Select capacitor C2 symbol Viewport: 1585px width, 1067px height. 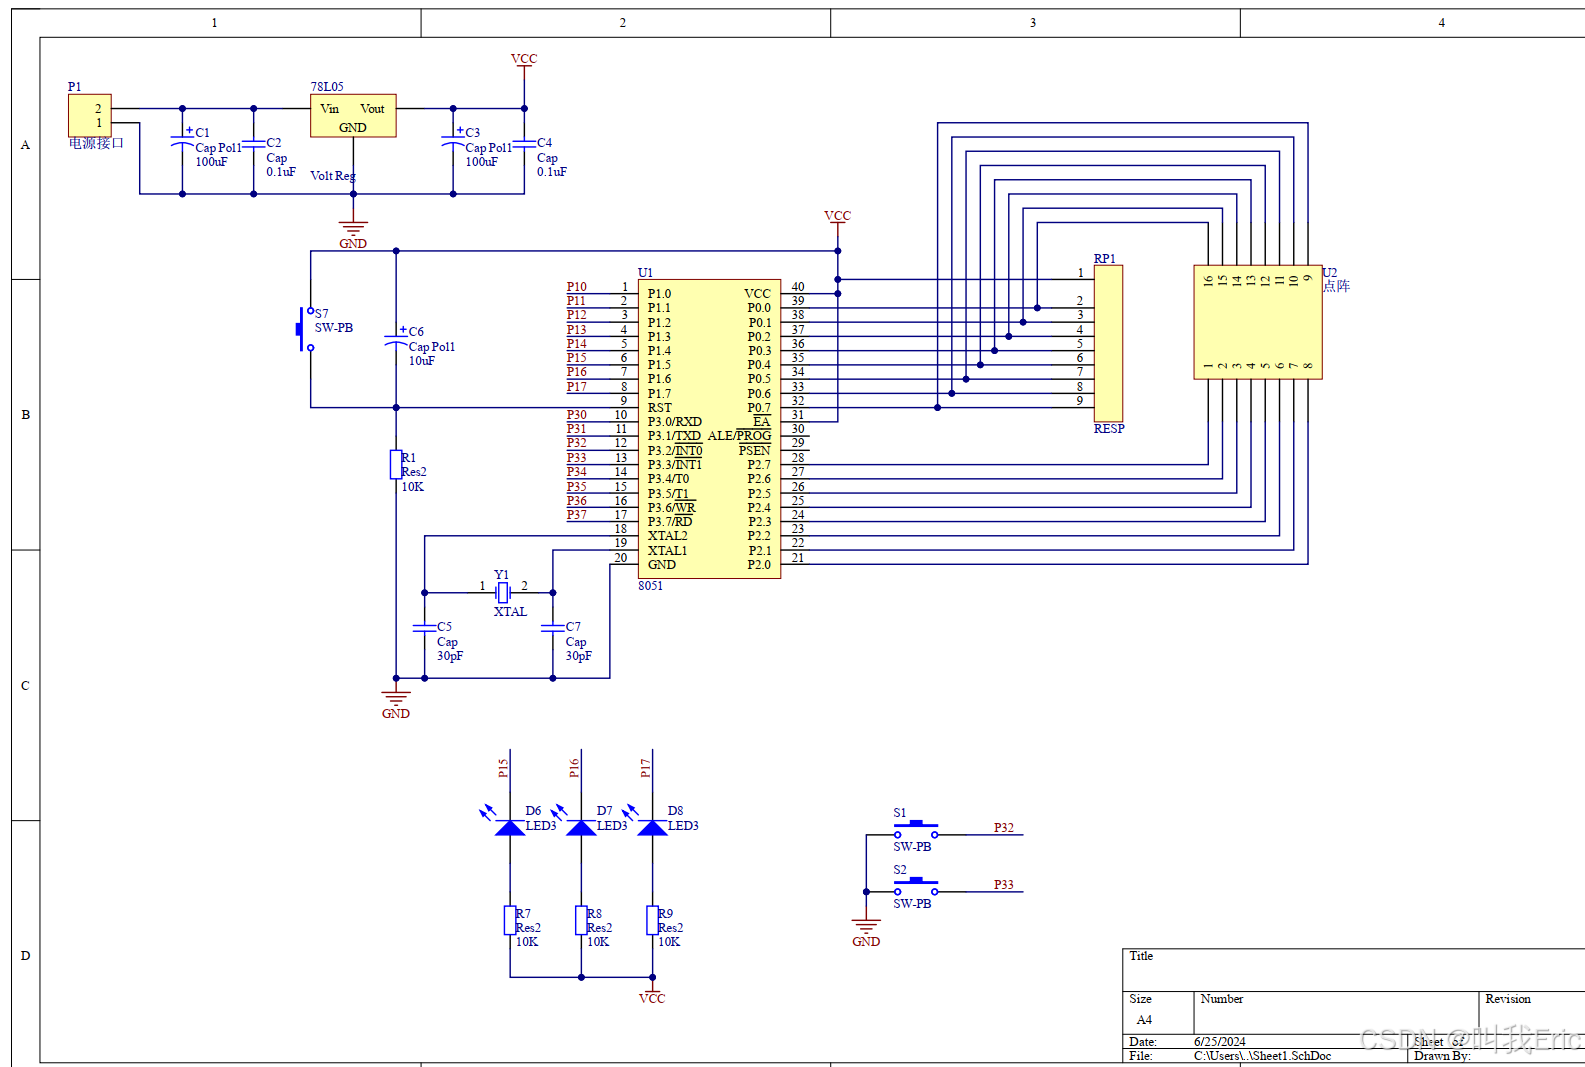point(253,143)
